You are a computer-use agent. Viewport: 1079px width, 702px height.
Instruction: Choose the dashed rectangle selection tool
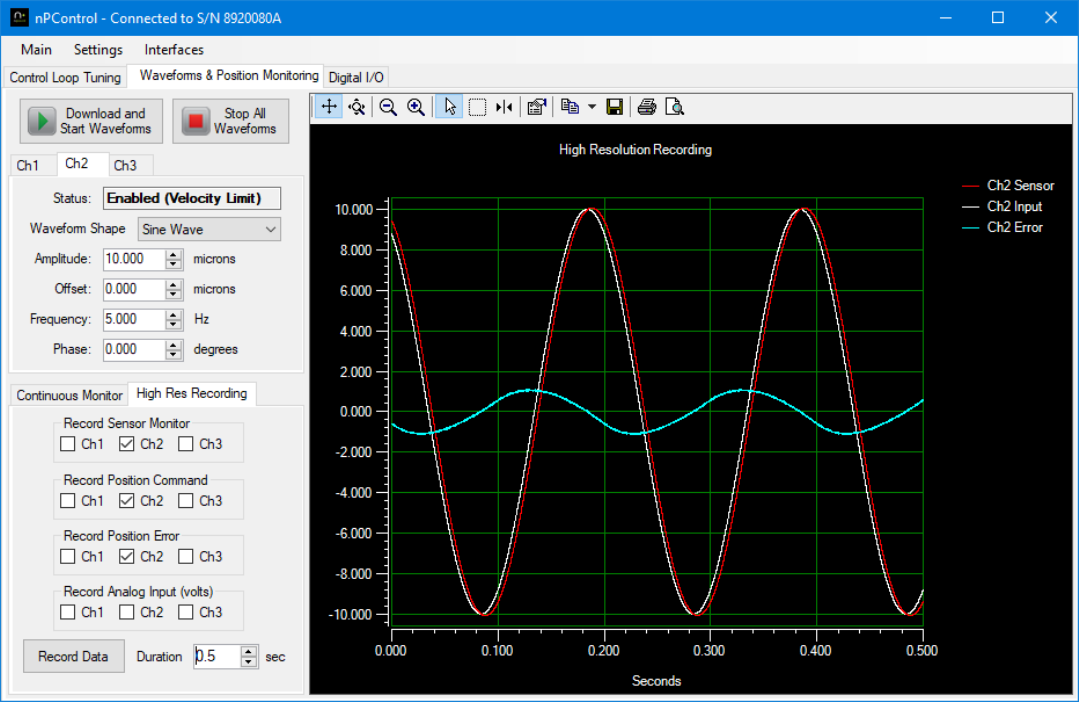pos(477,107)
